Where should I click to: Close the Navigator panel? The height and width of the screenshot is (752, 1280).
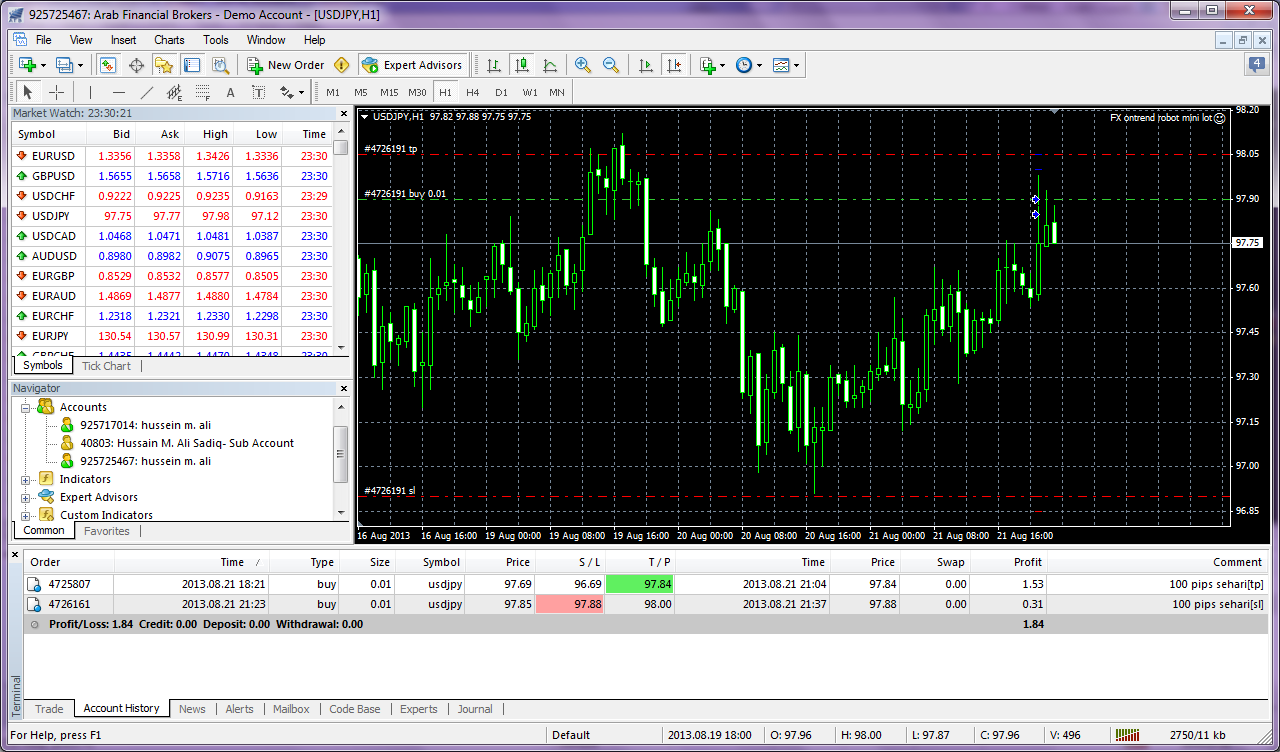pyautogui.click(x=344, y=388)
